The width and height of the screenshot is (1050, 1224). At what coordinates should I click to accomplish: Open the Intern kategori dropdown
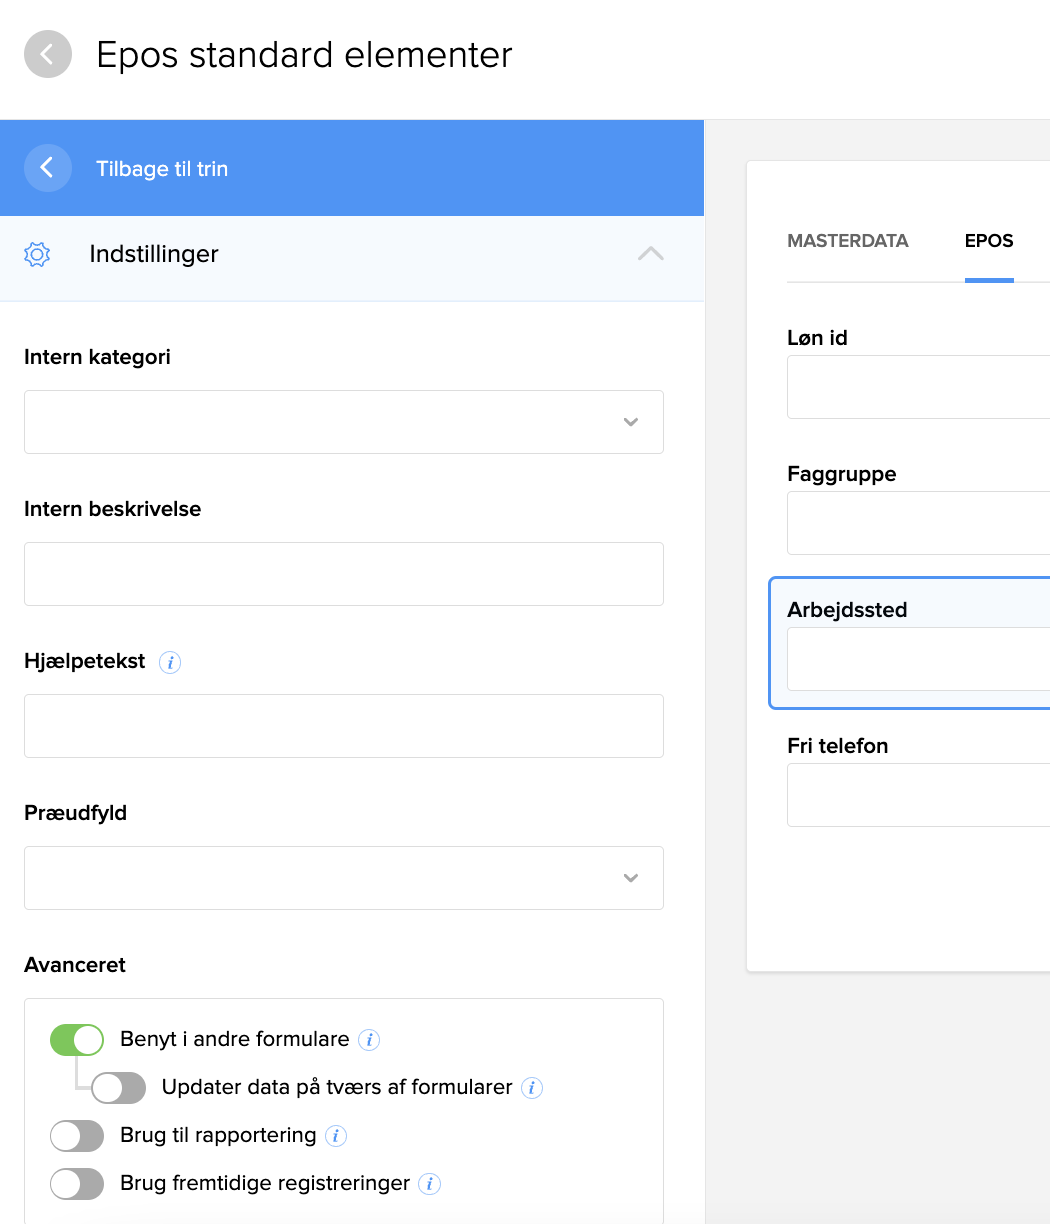343,422
